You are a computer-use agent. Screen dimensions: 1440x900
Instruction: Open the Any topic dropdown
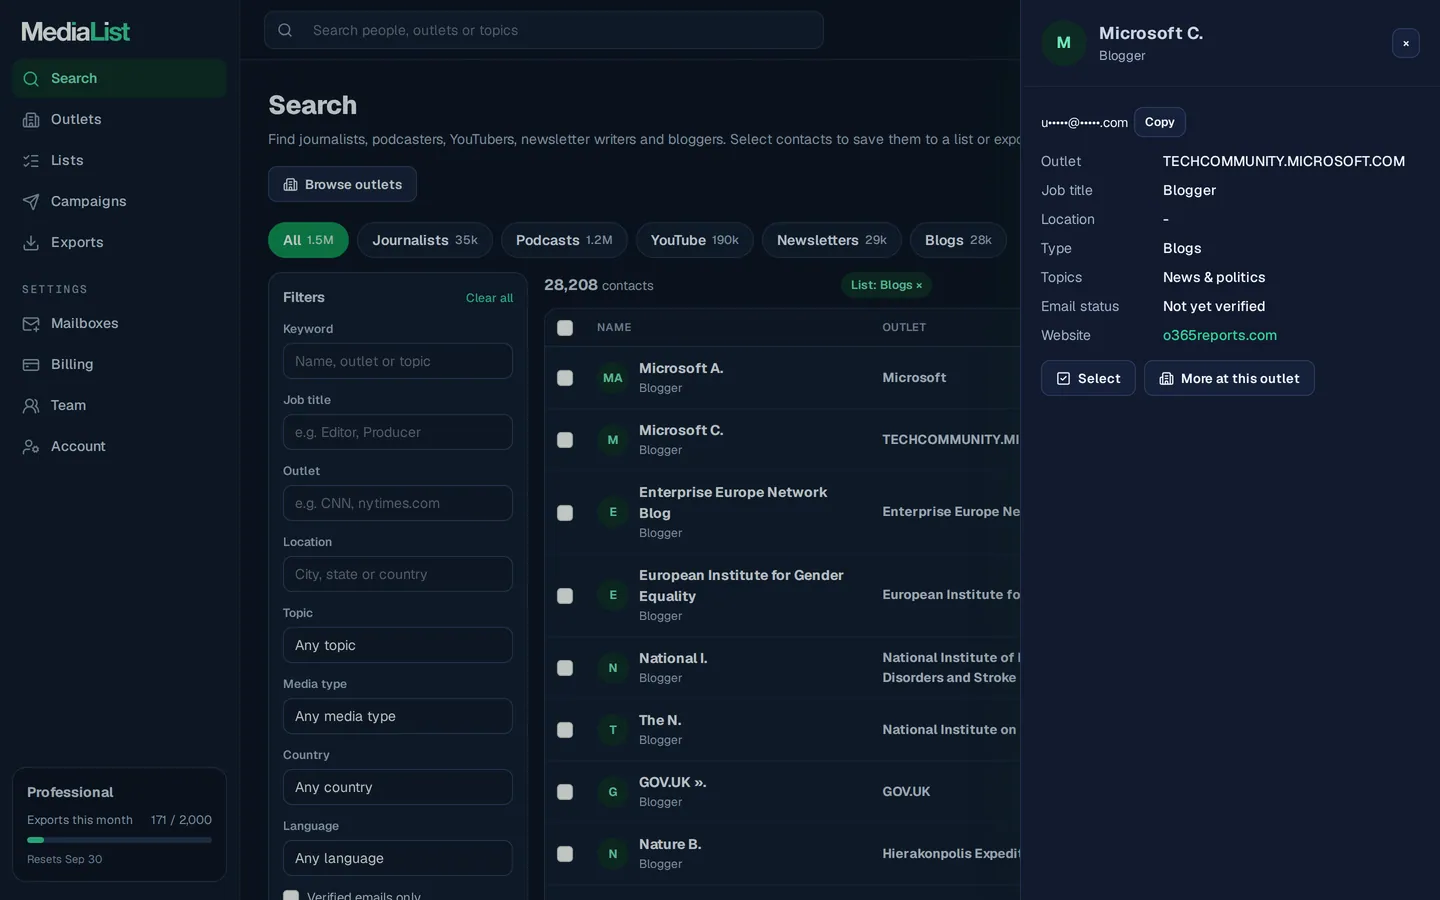coord(398,645)
